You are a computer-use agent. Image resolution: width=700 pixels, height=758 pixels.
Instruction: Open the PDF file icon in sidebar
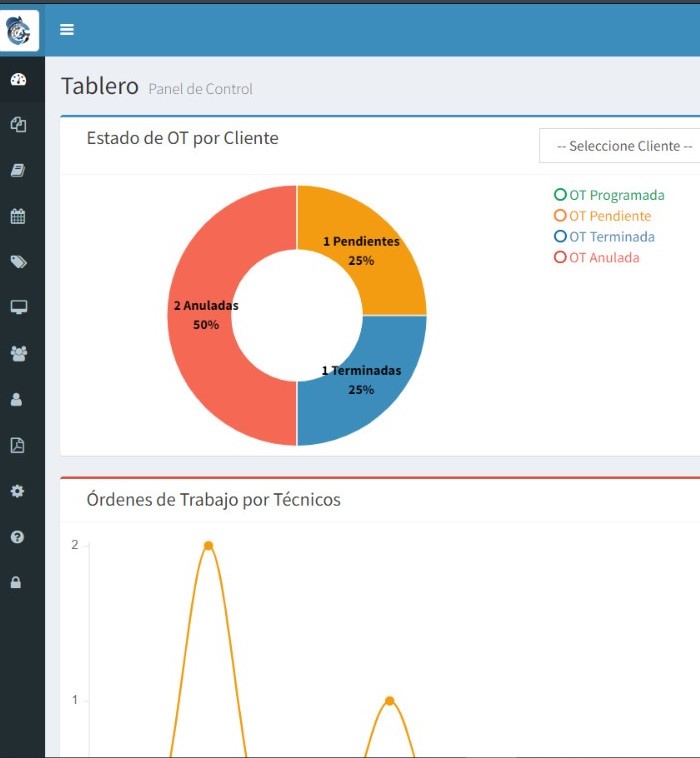(17, 445)
